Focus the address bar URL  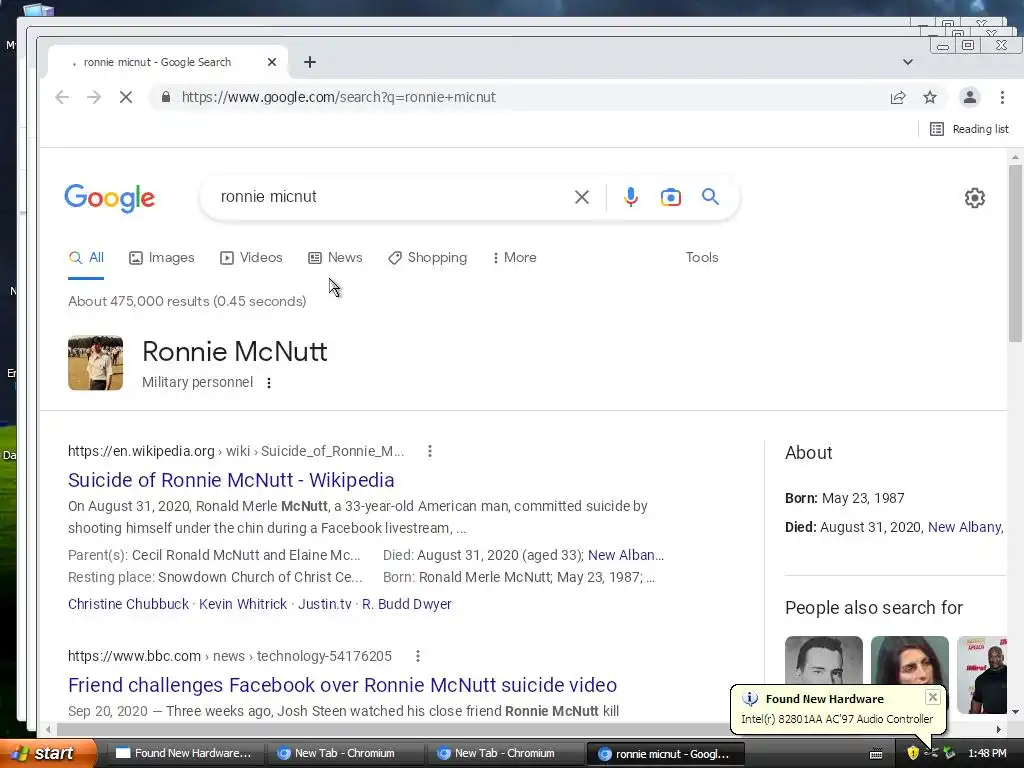click(338, 97)
